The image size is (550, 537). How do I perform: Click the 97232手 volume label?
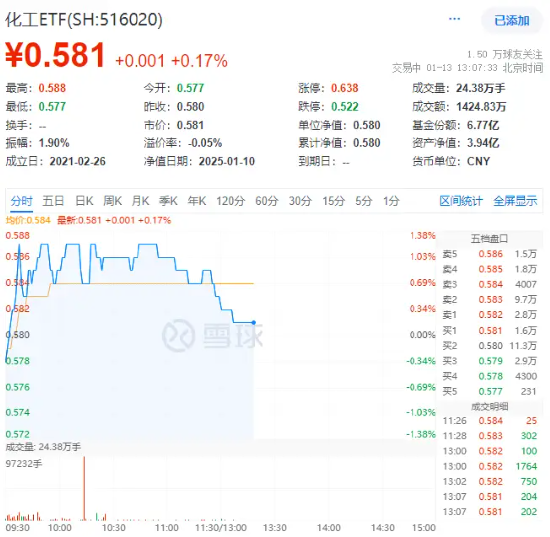click(x=24, y=464)
